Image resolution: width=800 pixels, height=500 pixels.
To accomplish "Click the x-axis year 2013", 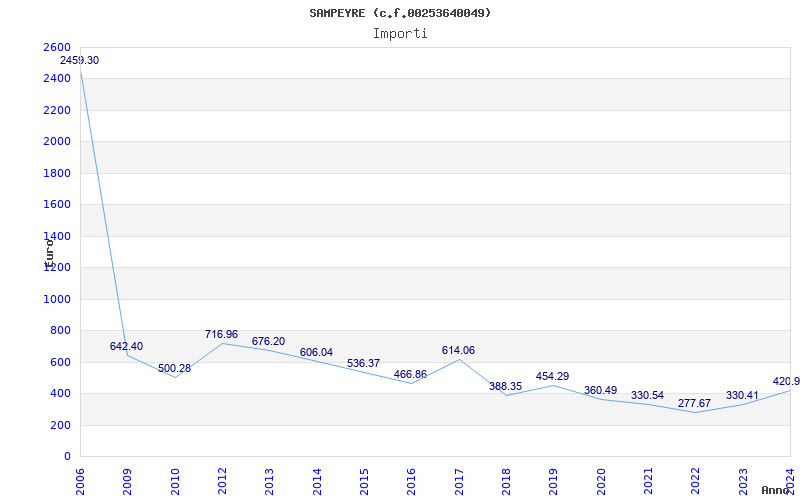I will pos(269,482).
